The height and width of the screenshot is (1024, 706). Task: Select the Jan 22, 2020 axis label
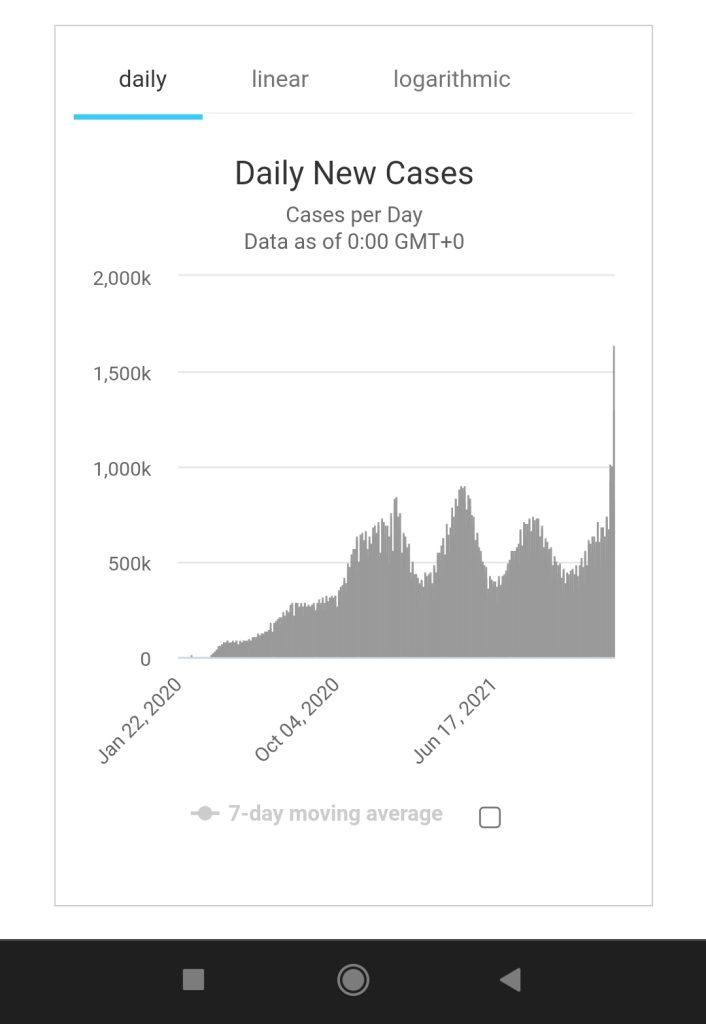pyautogui.click(x=140, y=721)
